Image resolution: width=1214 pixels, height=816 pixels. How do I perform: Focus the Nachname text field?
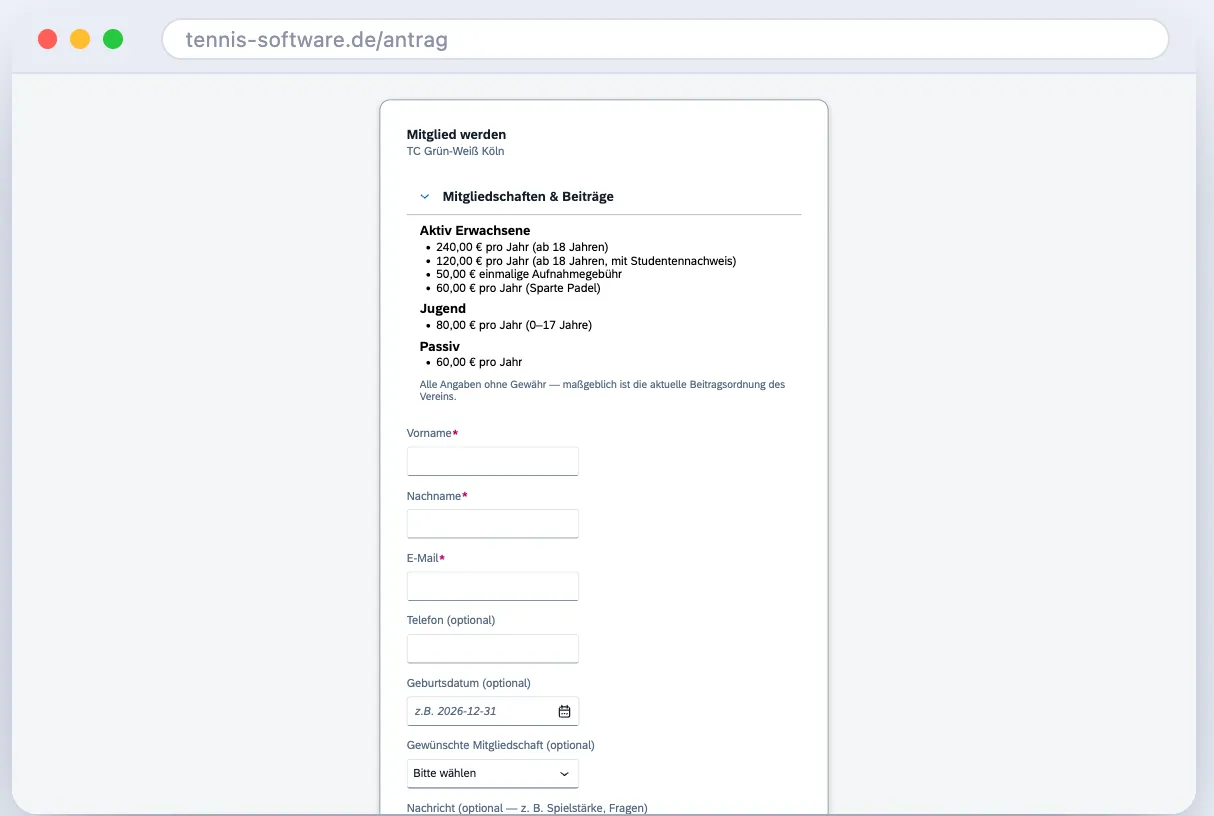pyautogui.click(x=492, y=524)
